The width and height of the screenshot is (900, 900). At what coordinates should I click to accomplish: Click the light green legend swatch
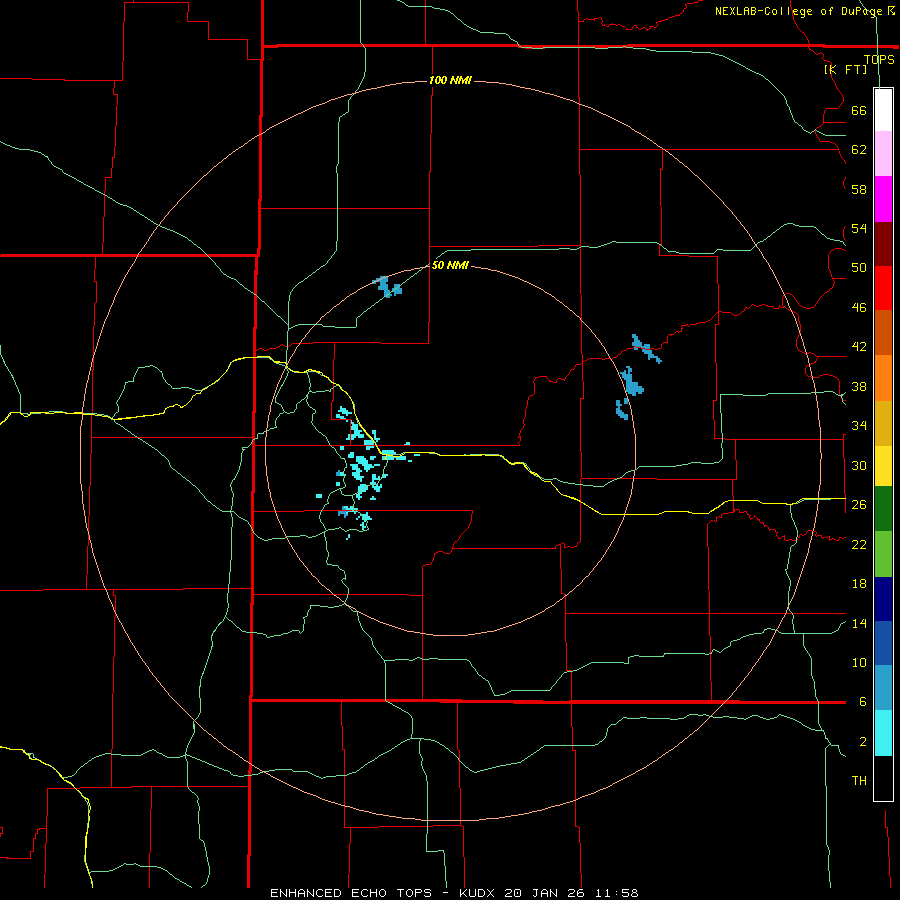(x=883, y=554)
